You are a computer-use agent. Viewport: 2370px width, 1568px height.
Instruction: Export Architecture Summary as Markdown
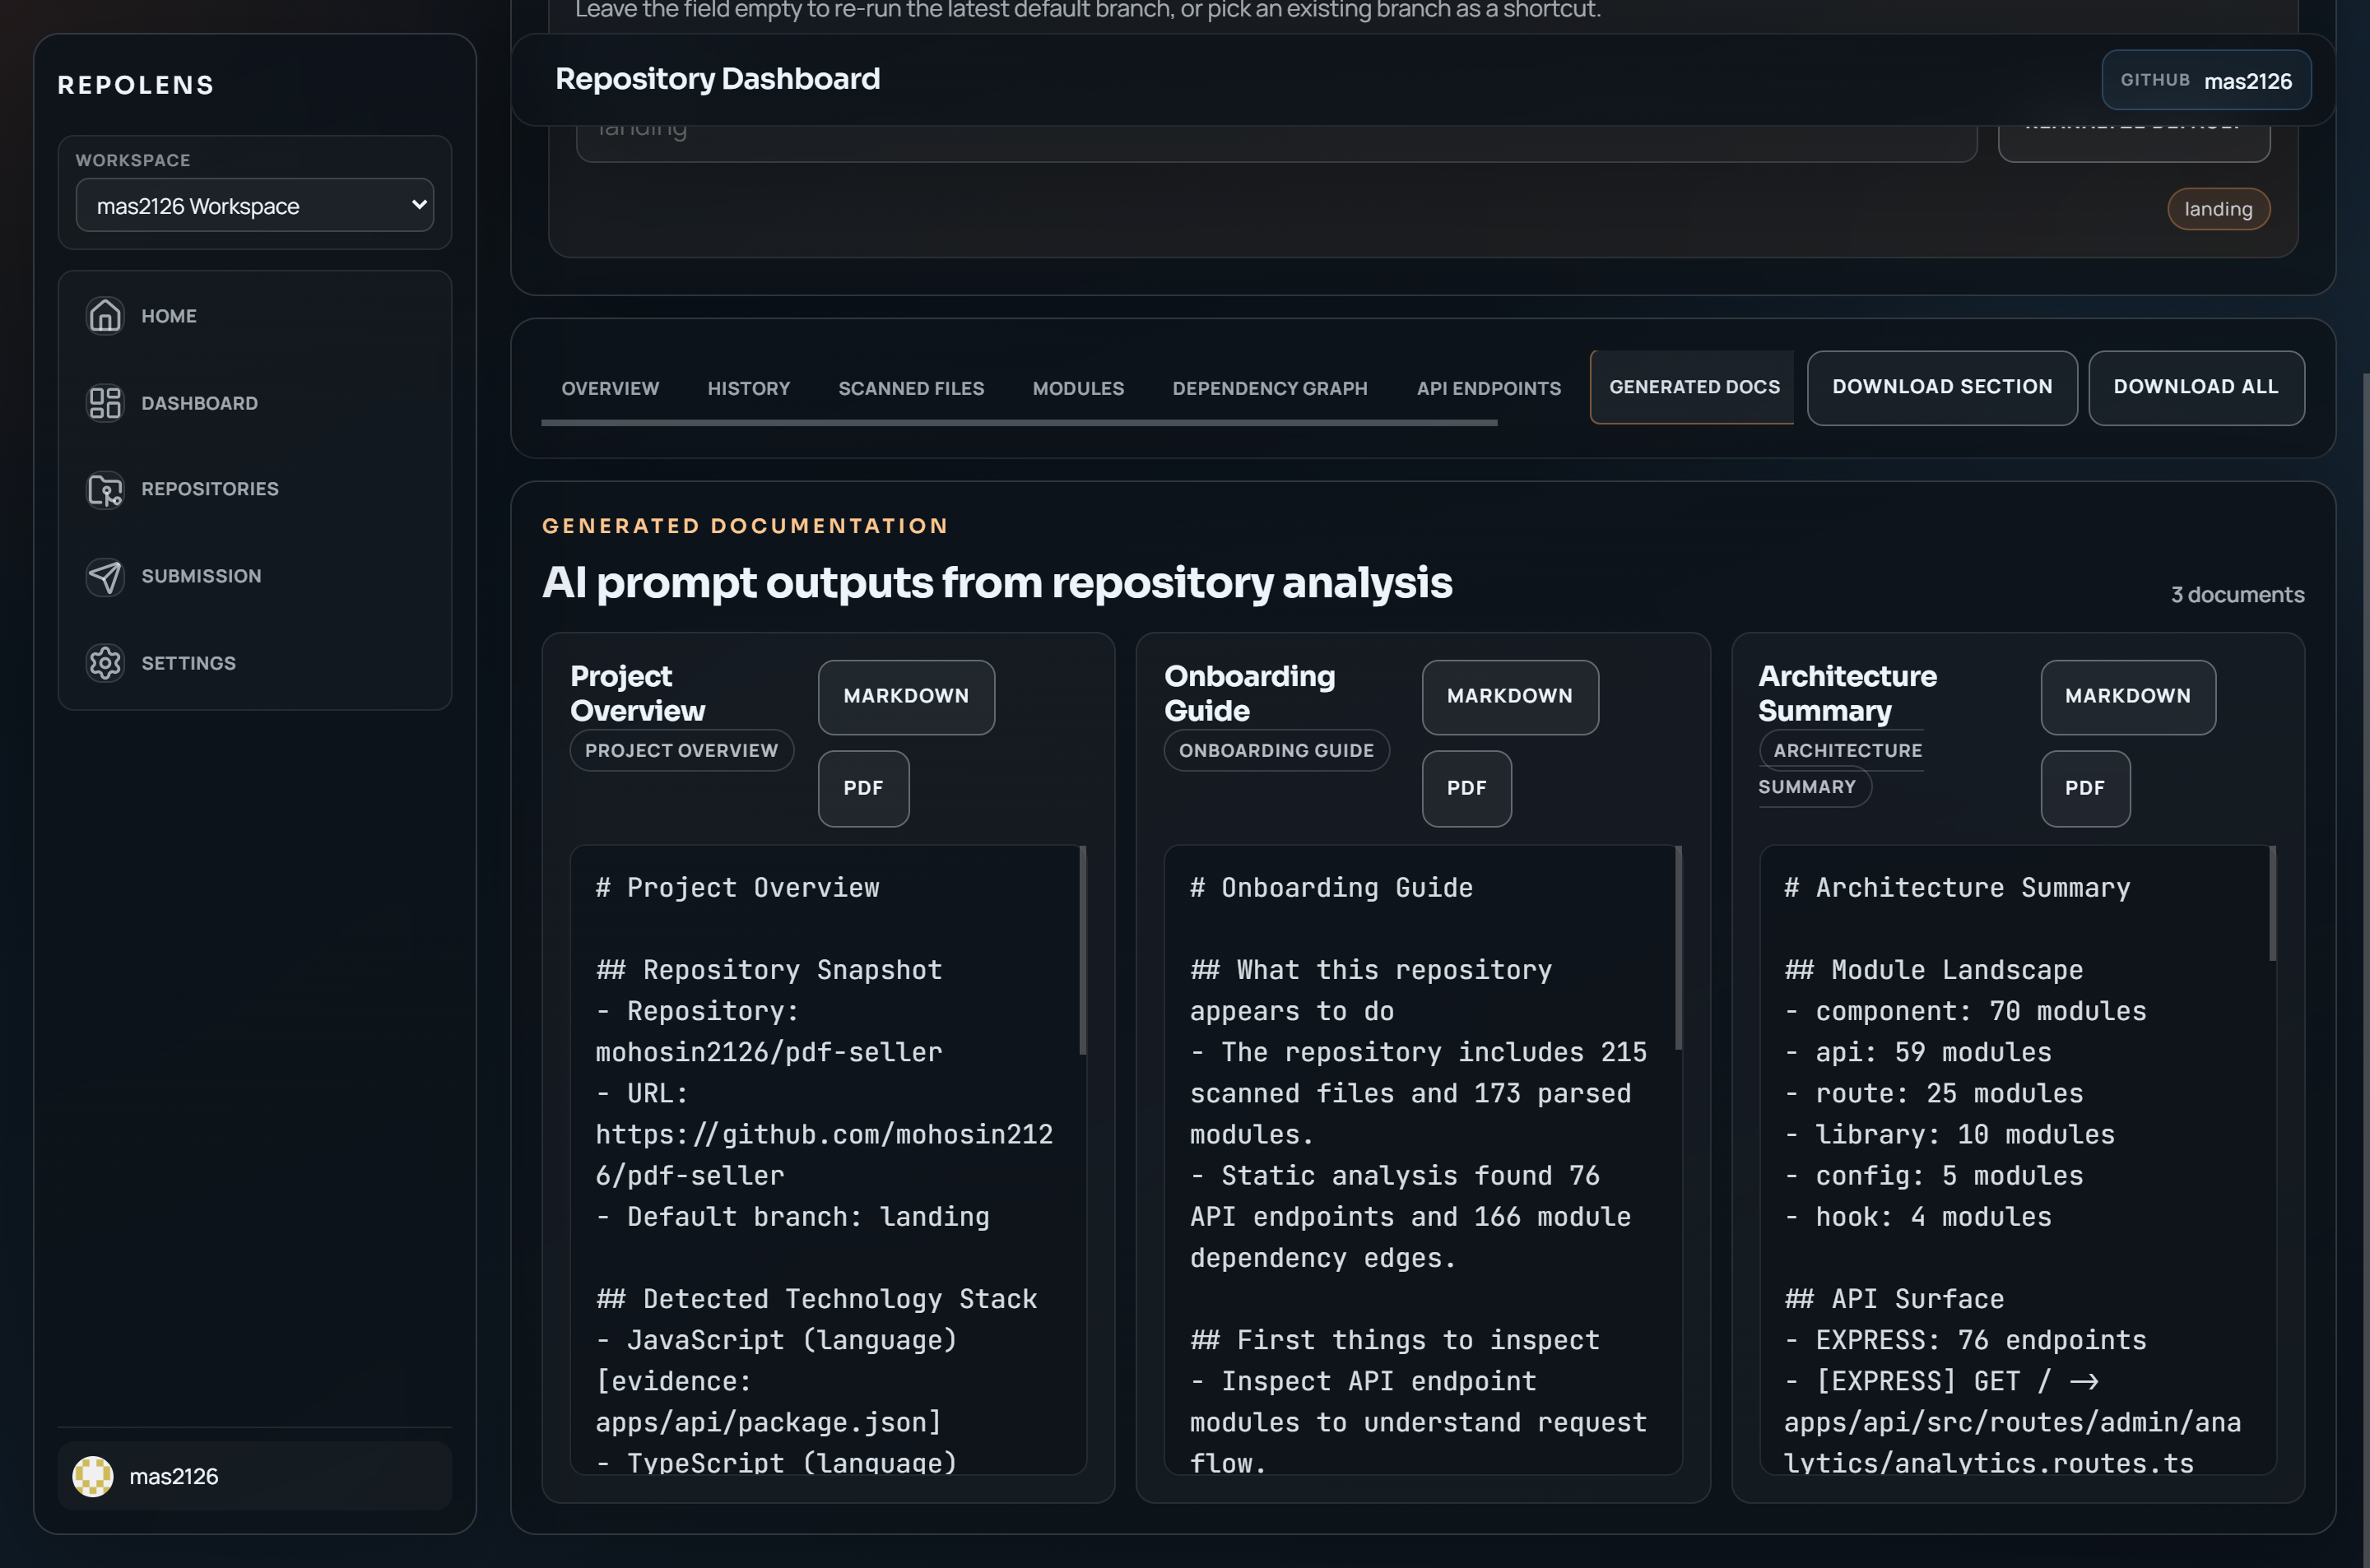tap(2127, 696)
